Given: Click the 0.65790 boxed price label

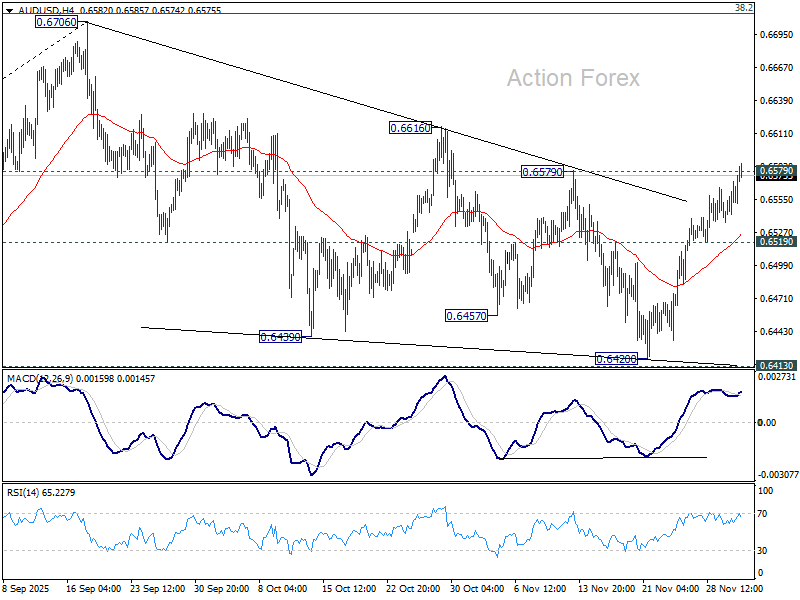Looking at the screenshot, I should (542, 172).
